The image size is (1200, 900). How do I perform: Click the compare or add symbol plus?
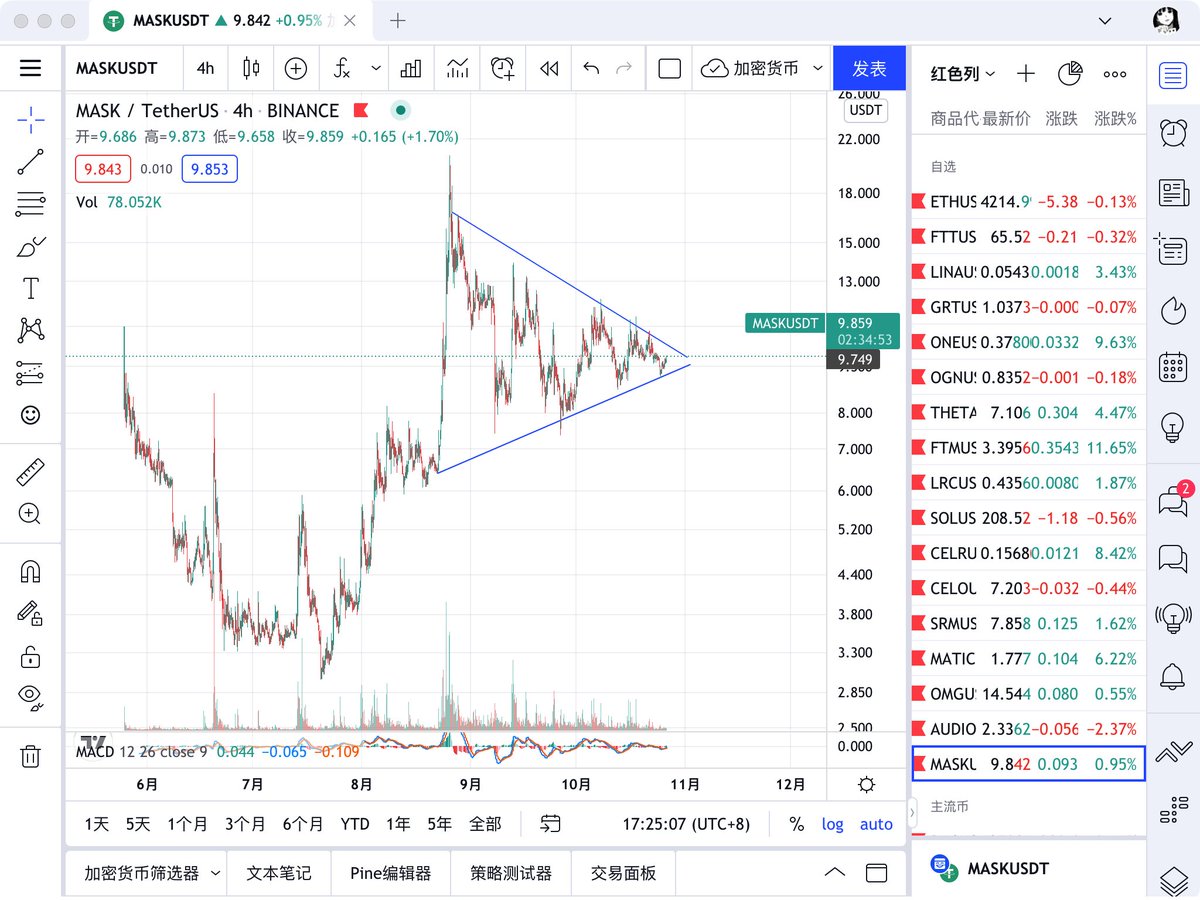(296, 68)
